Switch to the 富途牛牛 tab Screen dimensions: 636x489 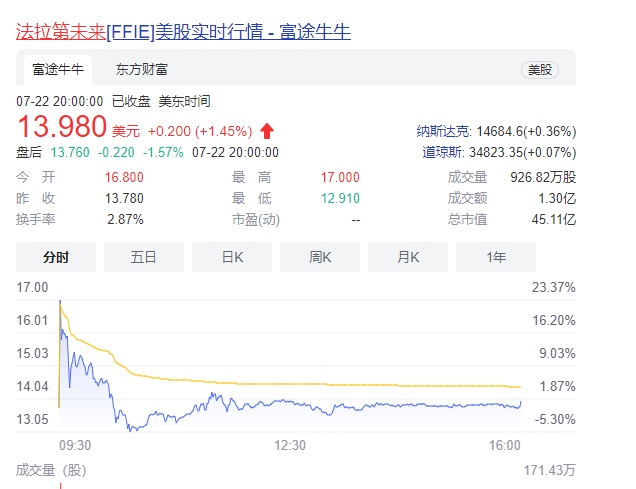58,70
